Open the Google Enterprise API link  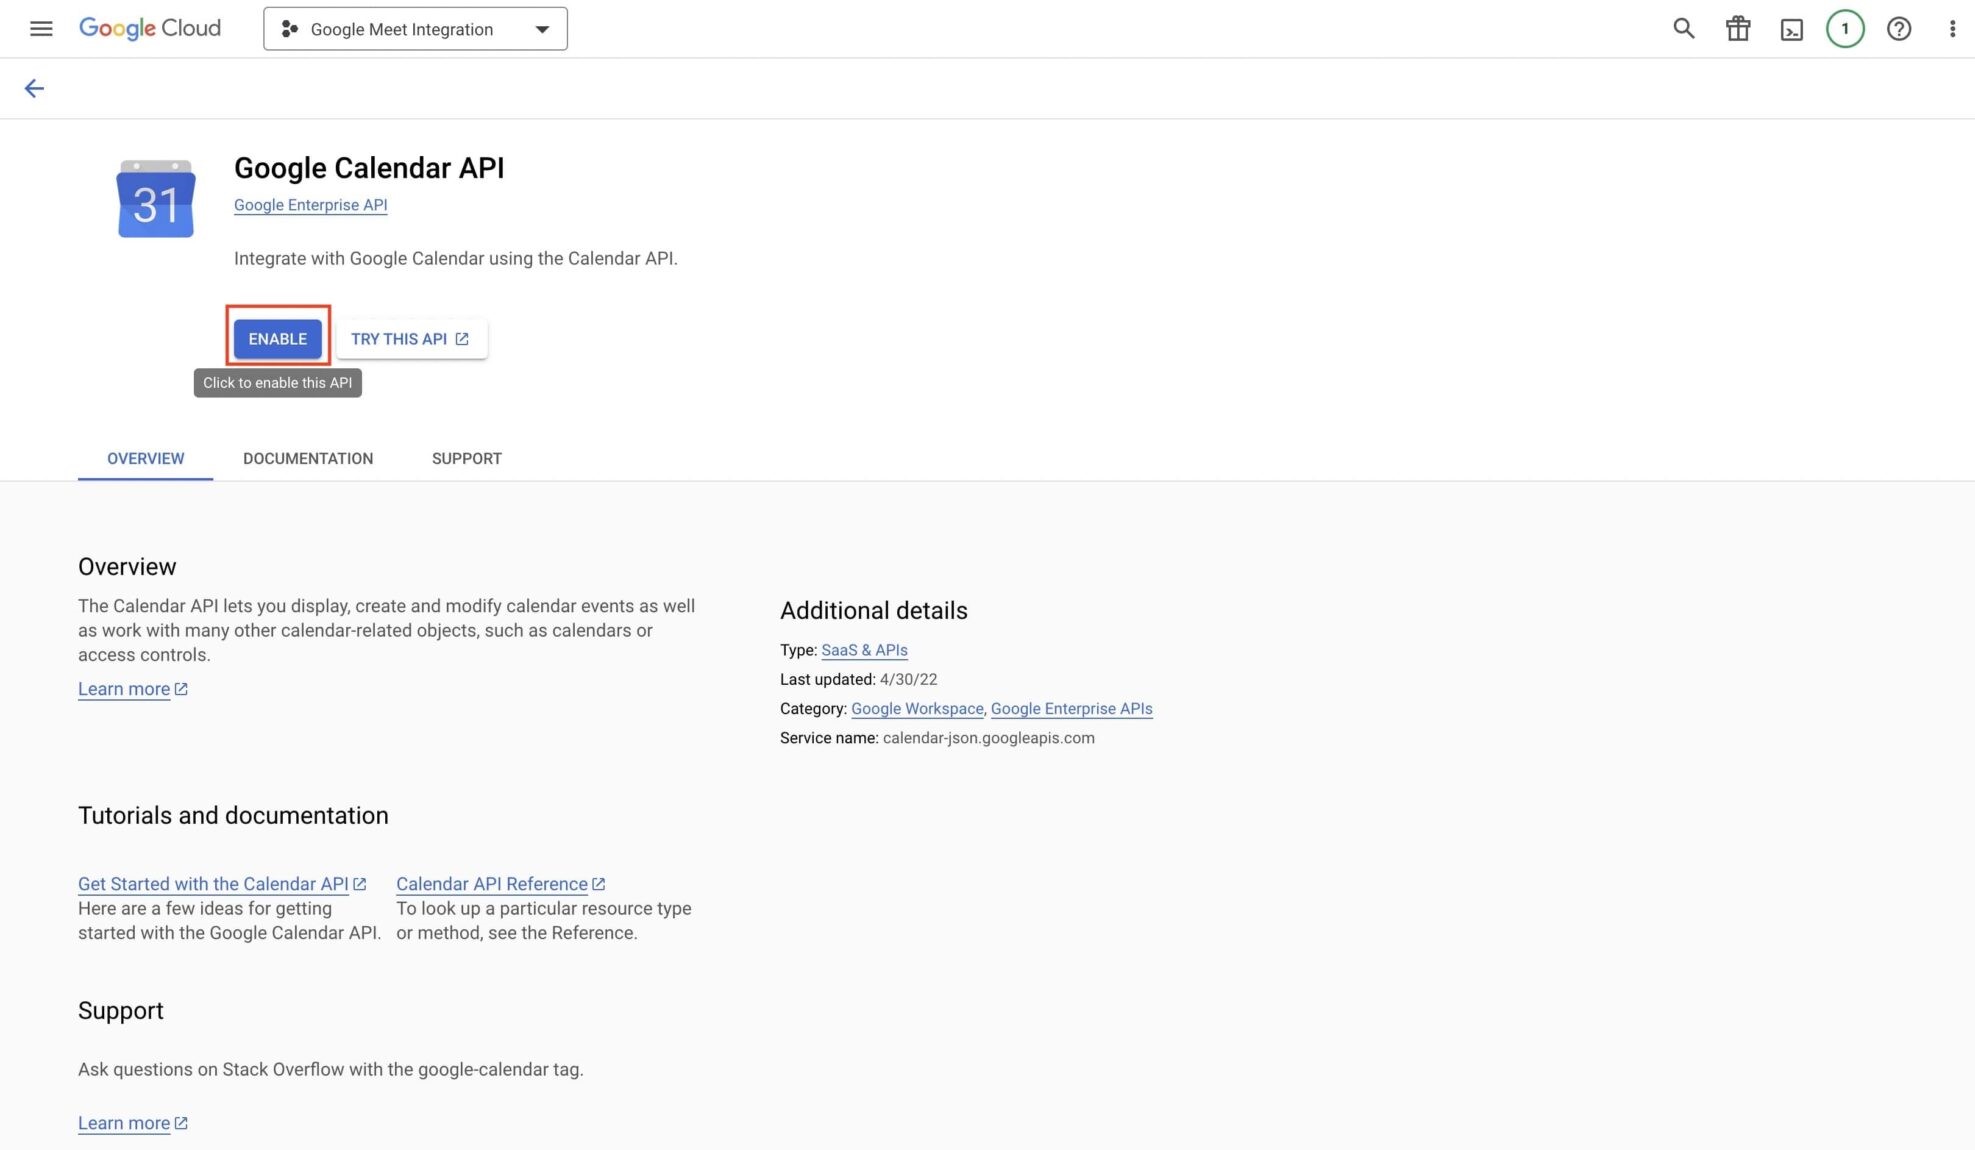[310, 205]
